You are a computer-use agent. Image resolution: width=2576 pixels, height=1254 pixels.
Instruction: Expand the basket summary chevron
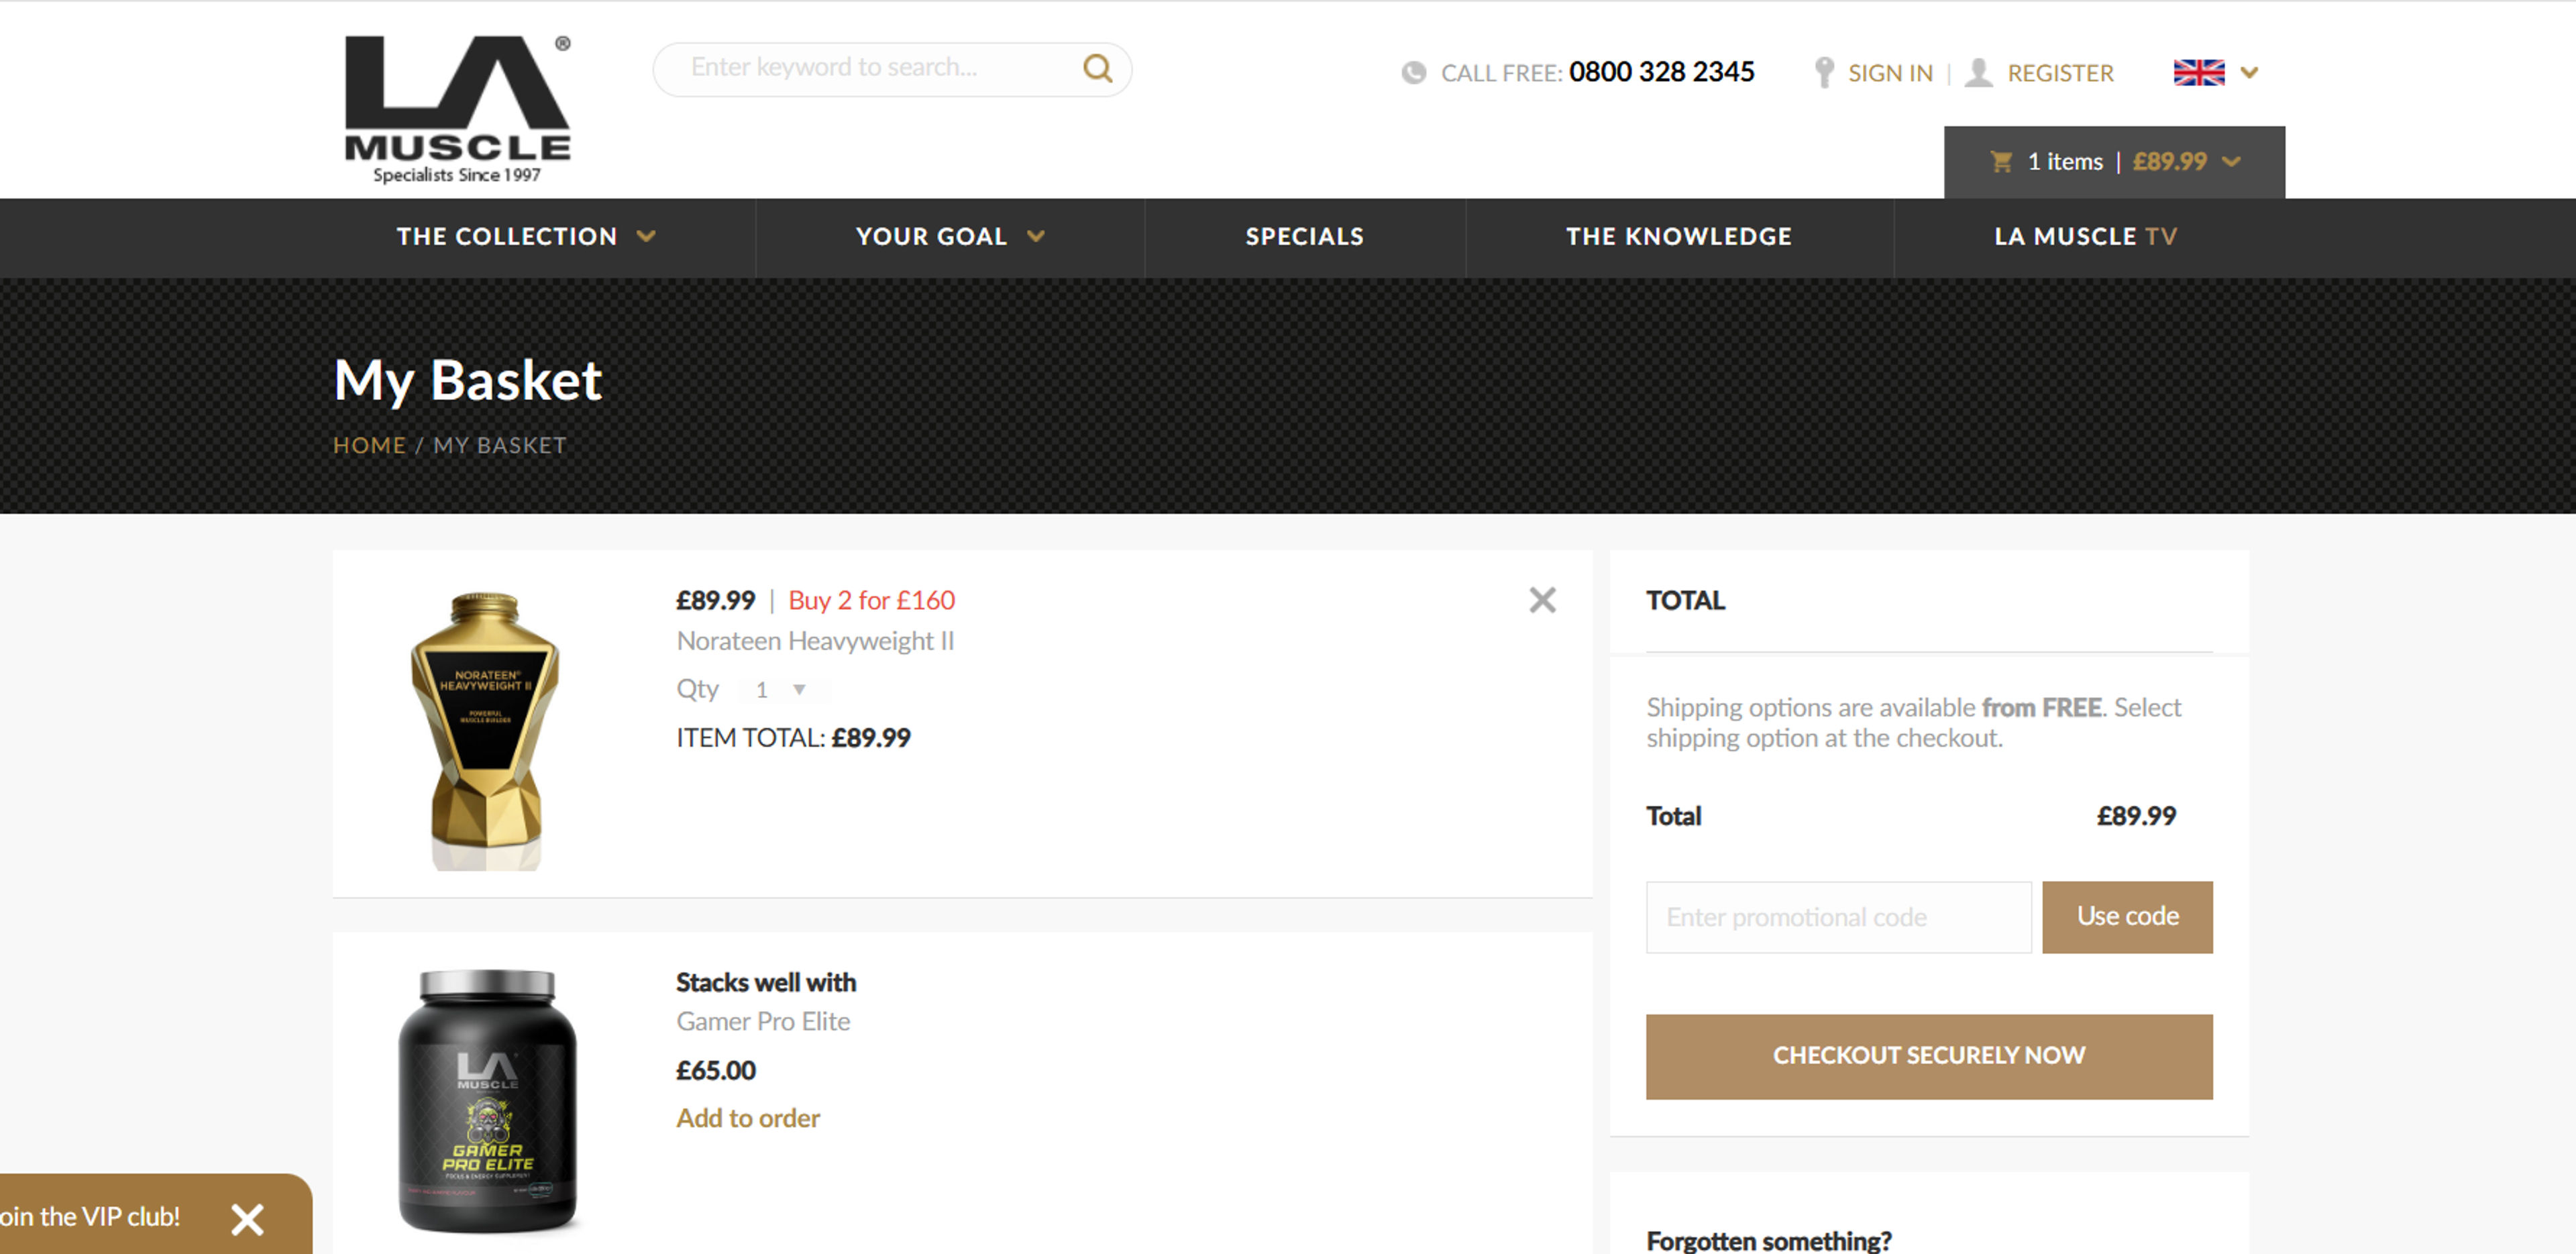point(2231,162)
